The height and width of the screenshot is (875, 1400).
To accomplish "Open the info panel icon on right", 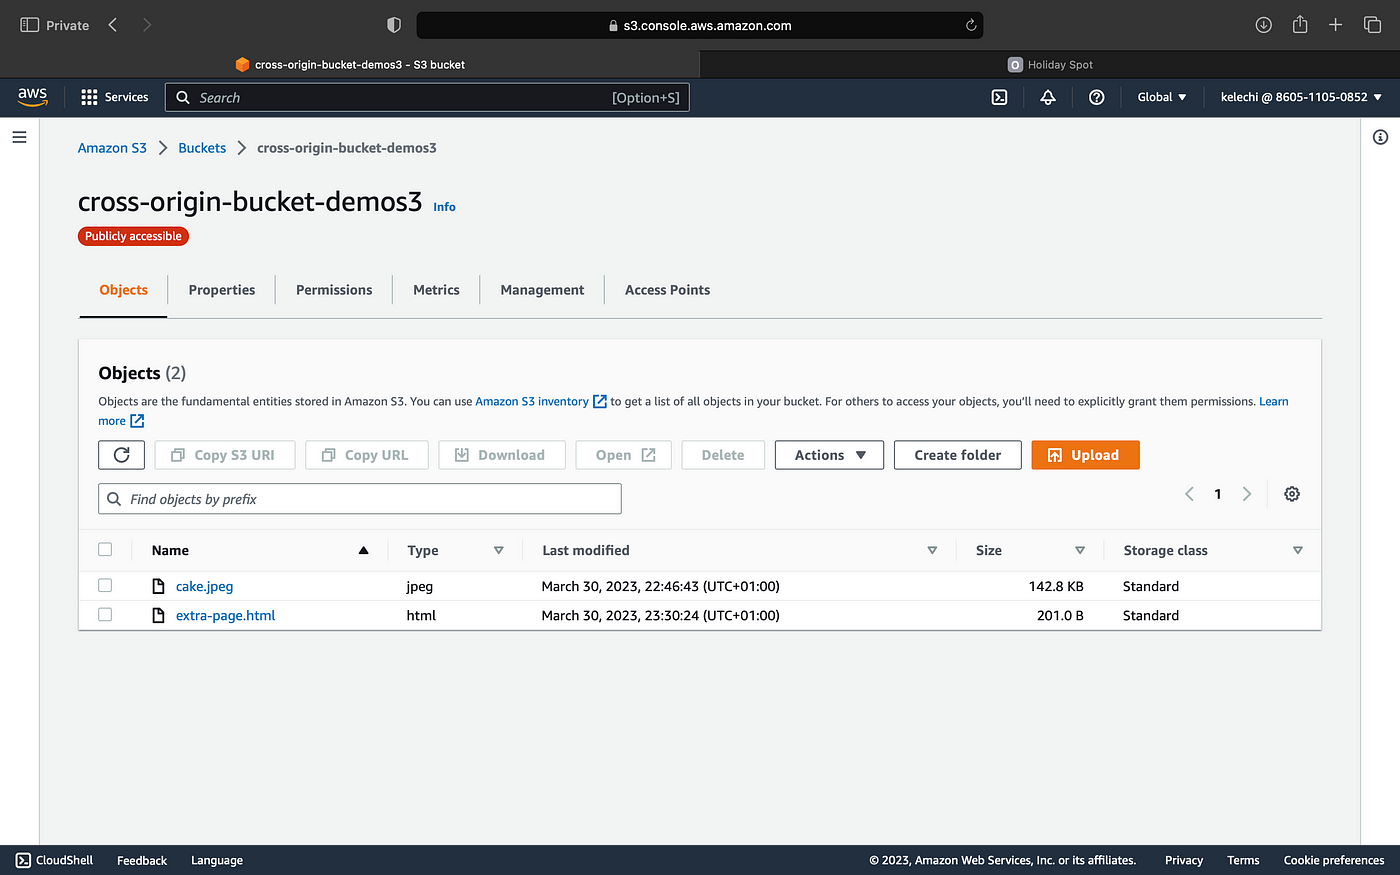I will point(1380,137).
